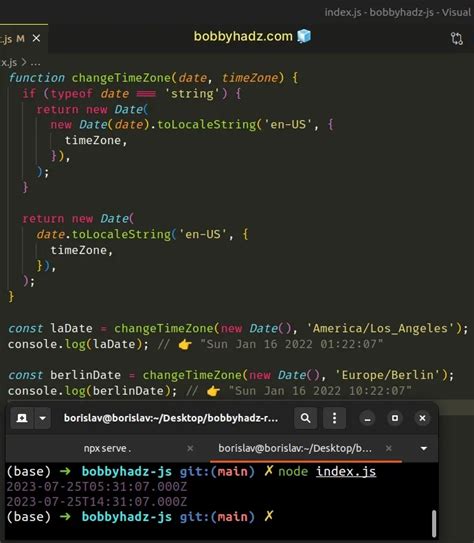The height and width of the screenshot is (543, 474).
Task: Open the terminal three-dot menu
Action: 334,418
